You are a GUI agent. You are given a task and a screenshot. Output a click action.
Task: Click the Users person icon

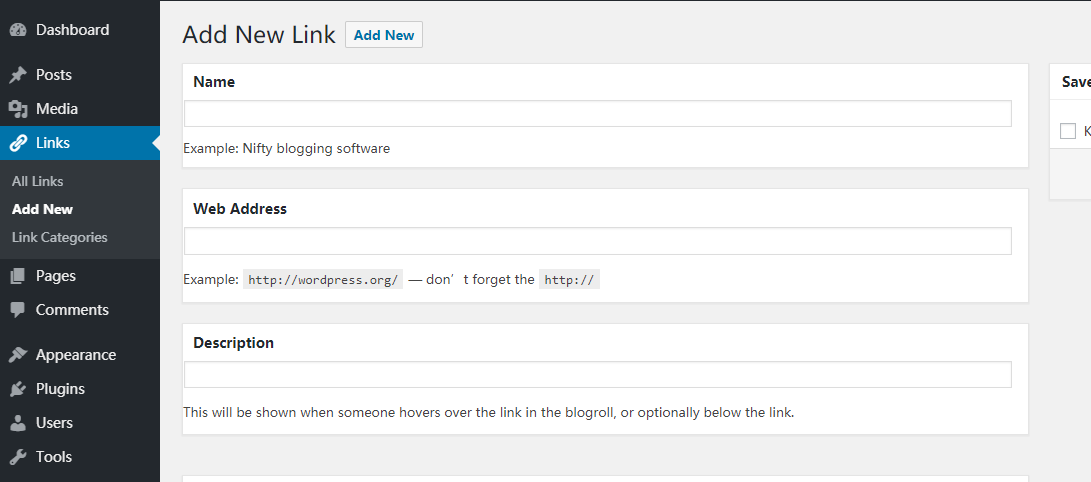pos(18,423)
